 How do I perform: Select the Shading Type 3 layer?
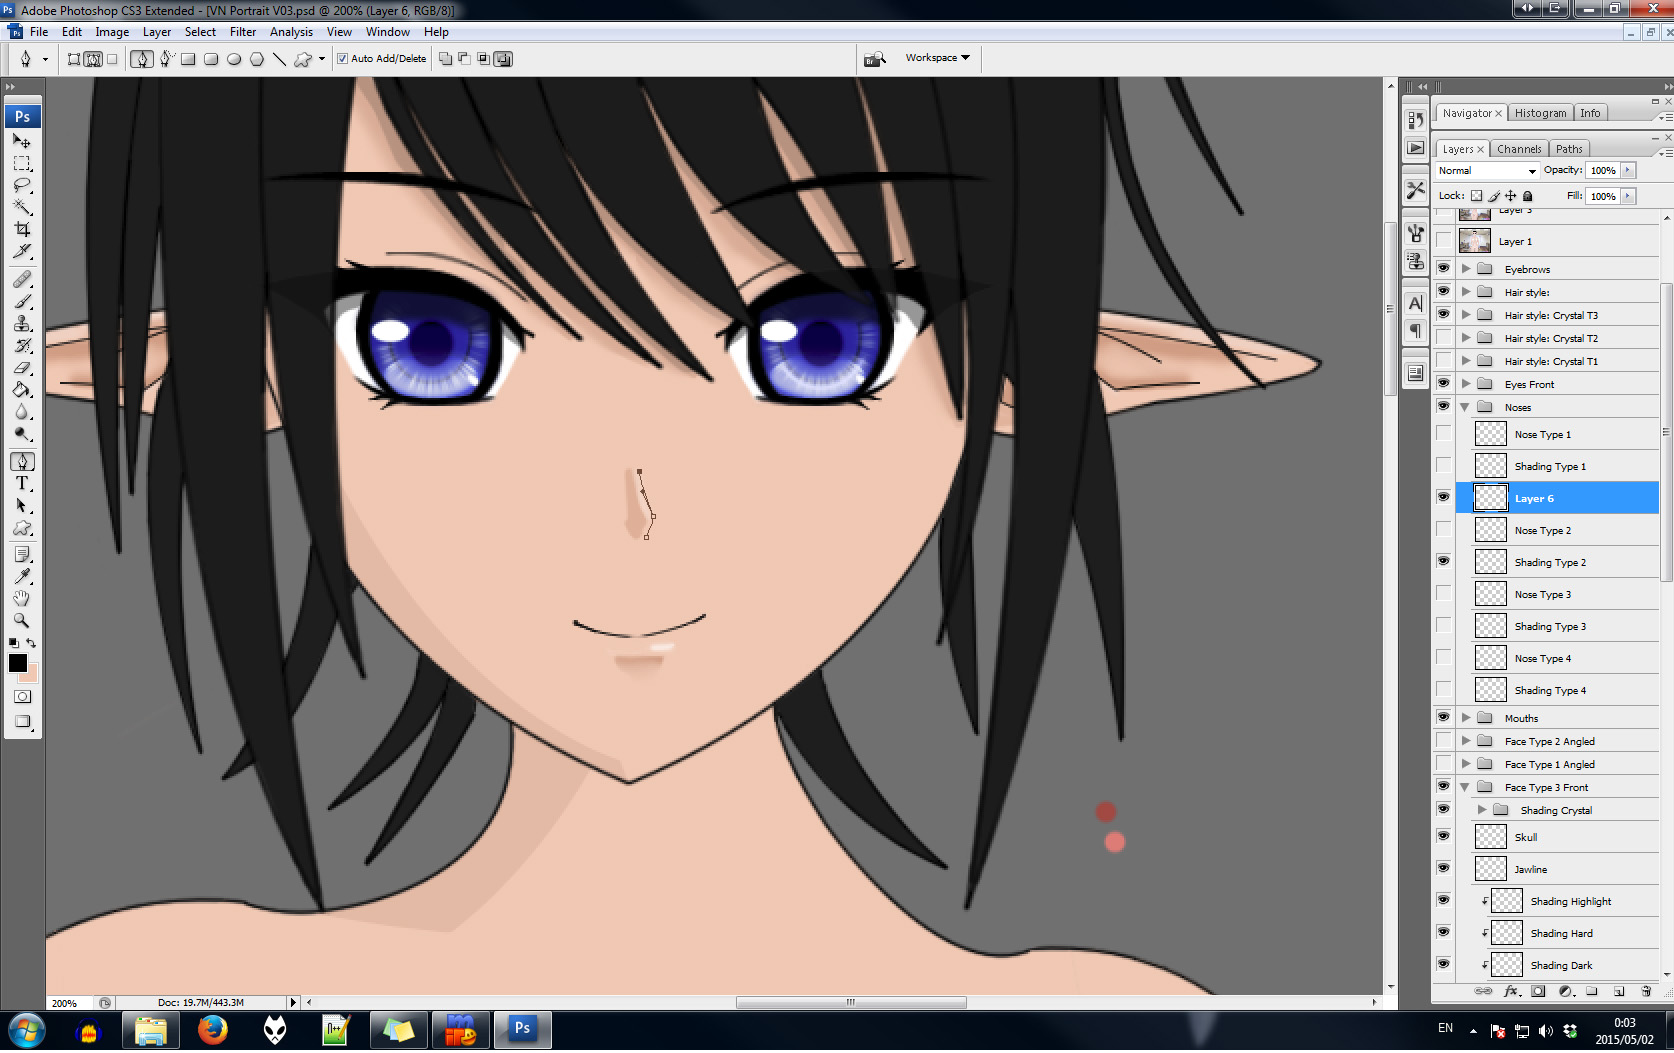1557,626
